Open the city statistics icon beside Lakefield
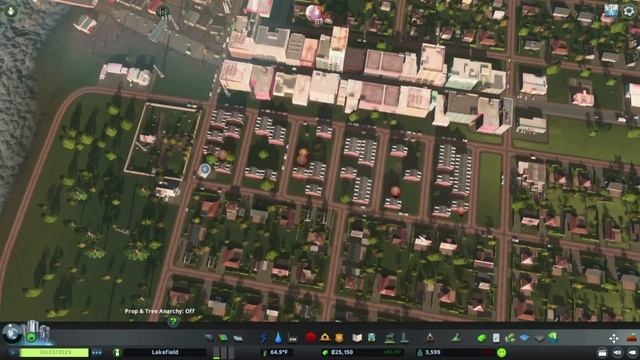The height and width of the screenshot is (360, 640). (x=117, y=352)
